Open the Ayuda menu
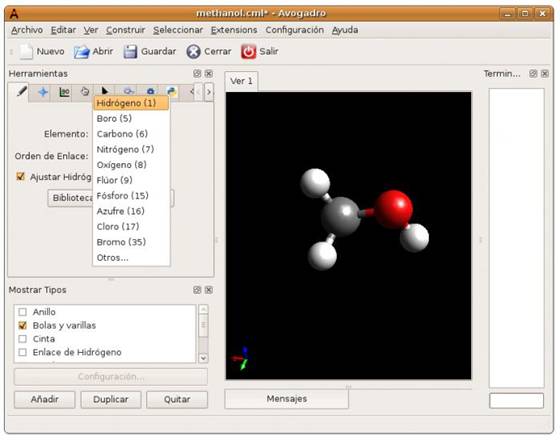 coord(345,30)
